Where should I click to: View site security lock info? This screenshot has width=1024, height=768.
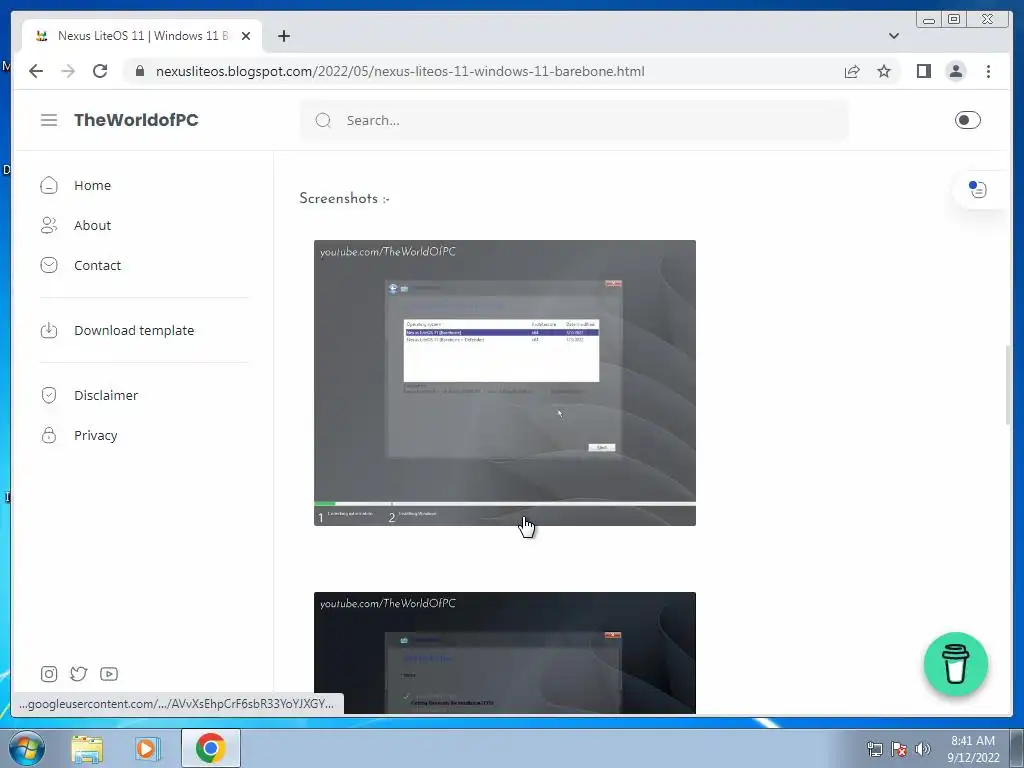pos(140,71)
